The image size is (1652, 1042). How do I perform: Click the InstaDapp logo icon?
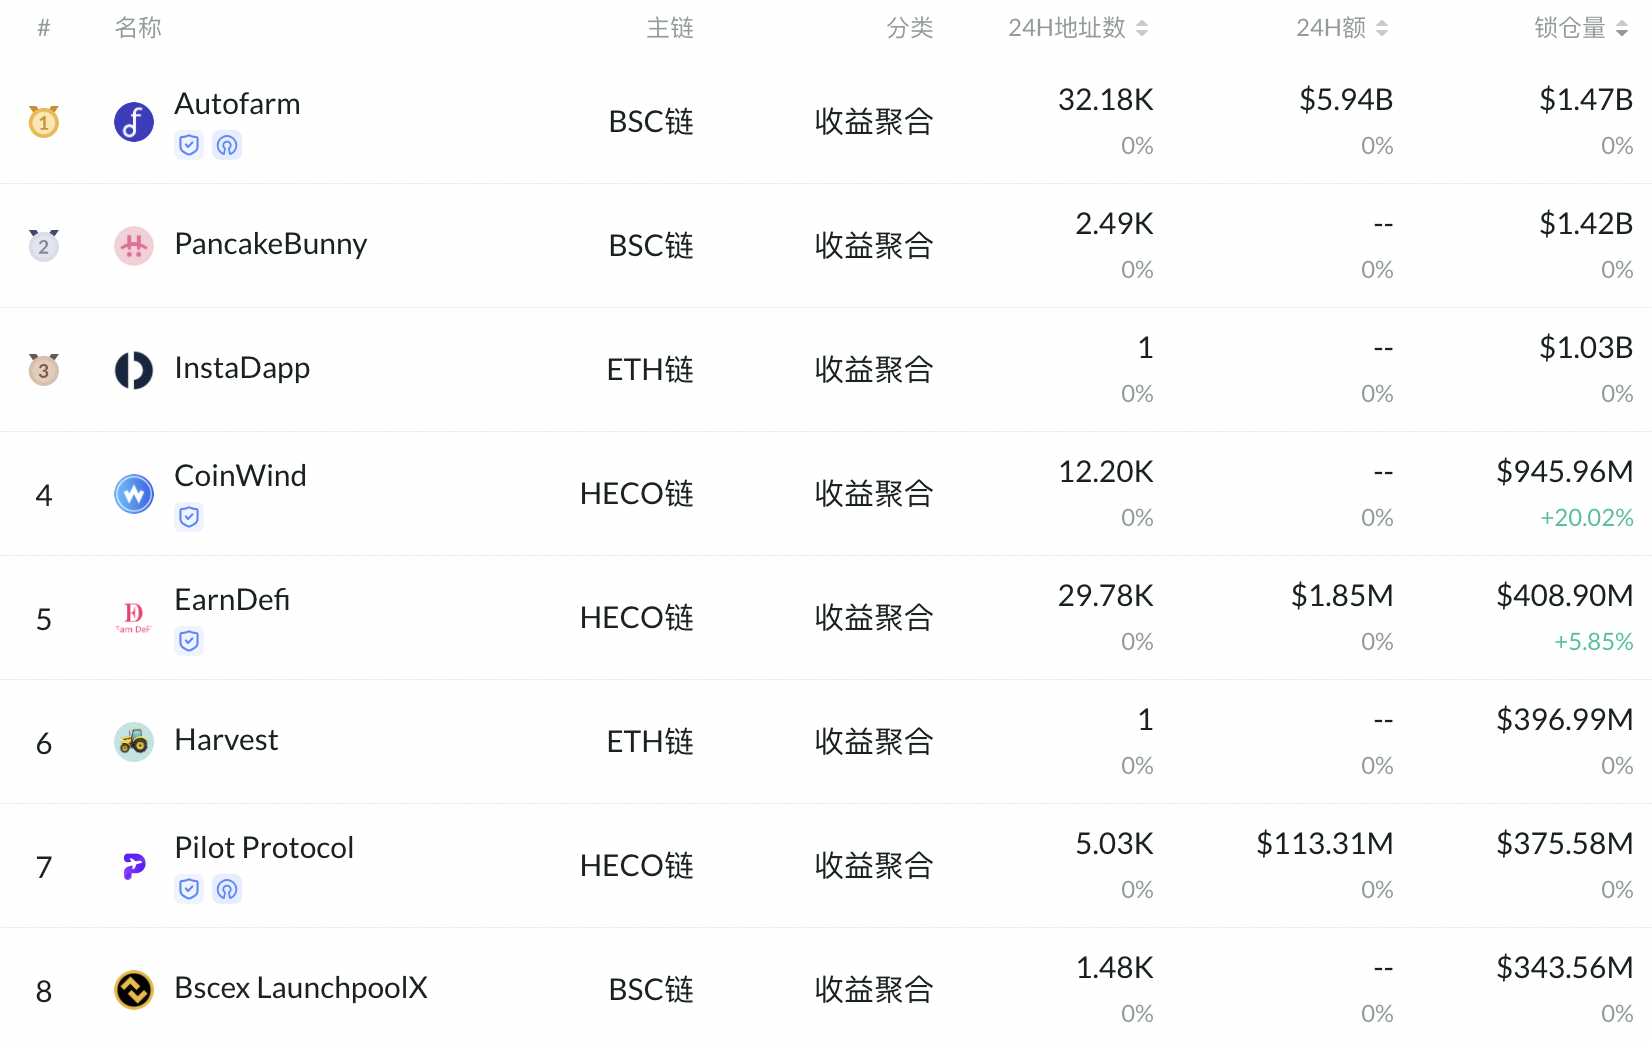[133, 369]
